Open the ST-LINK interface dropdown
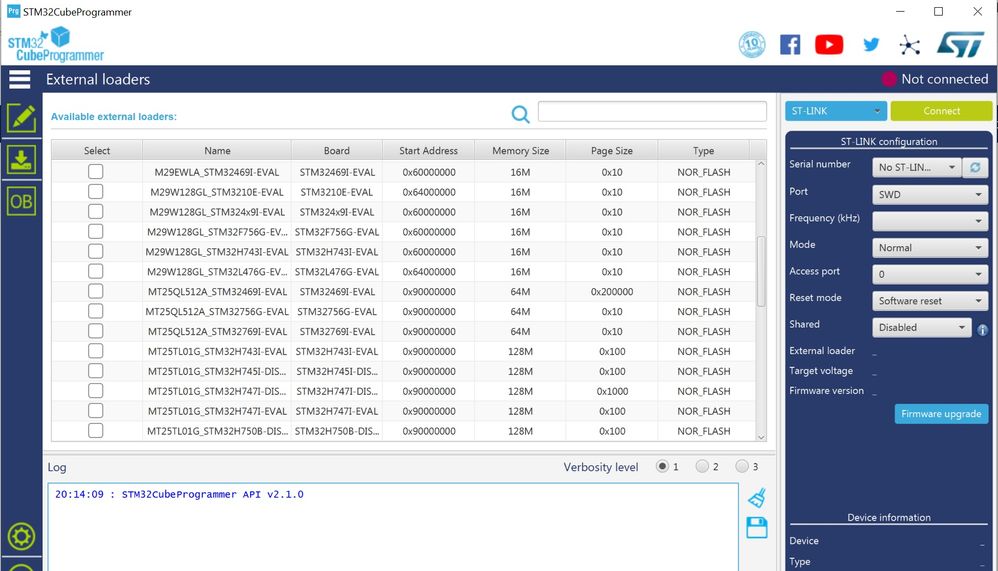 coord(836,111)
